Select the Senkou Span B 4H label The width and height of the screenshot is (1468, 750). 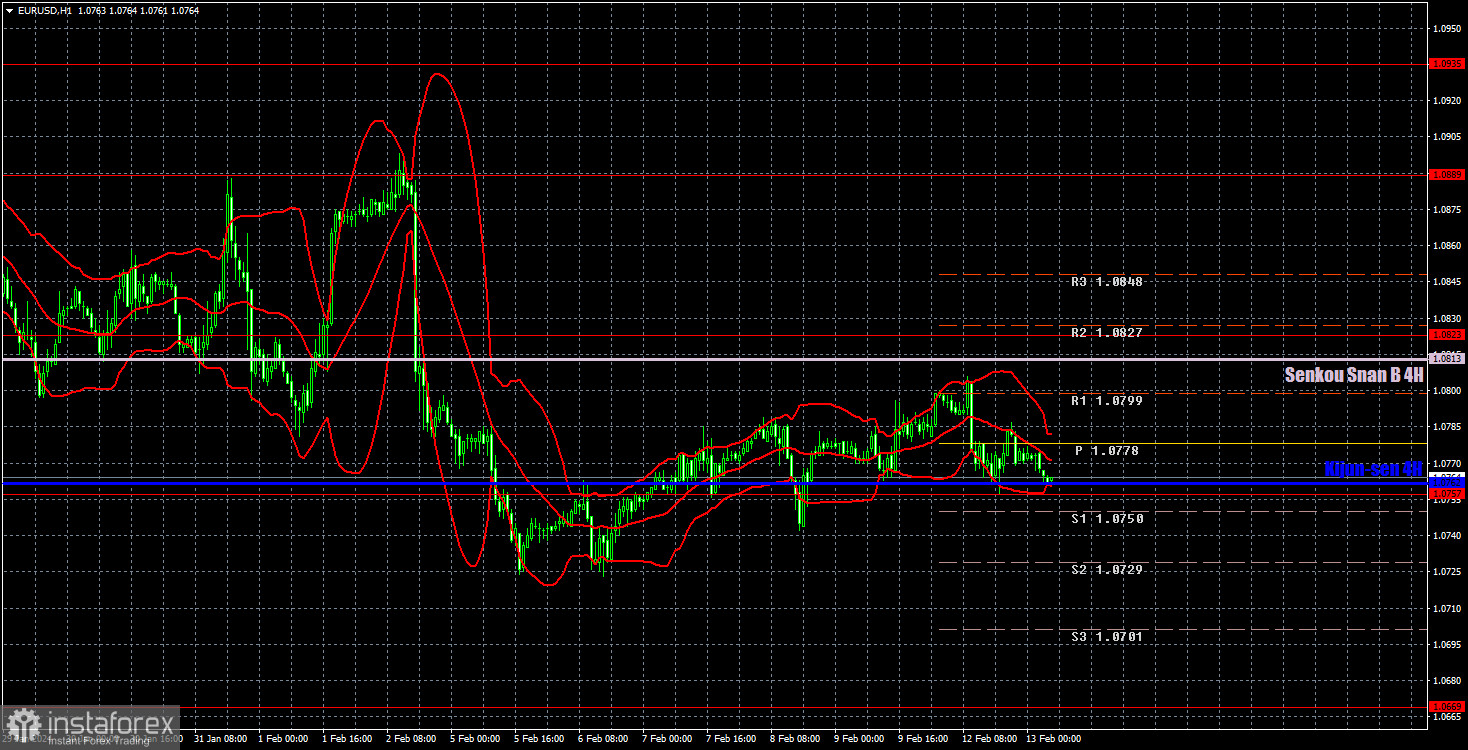(1353, 375)
